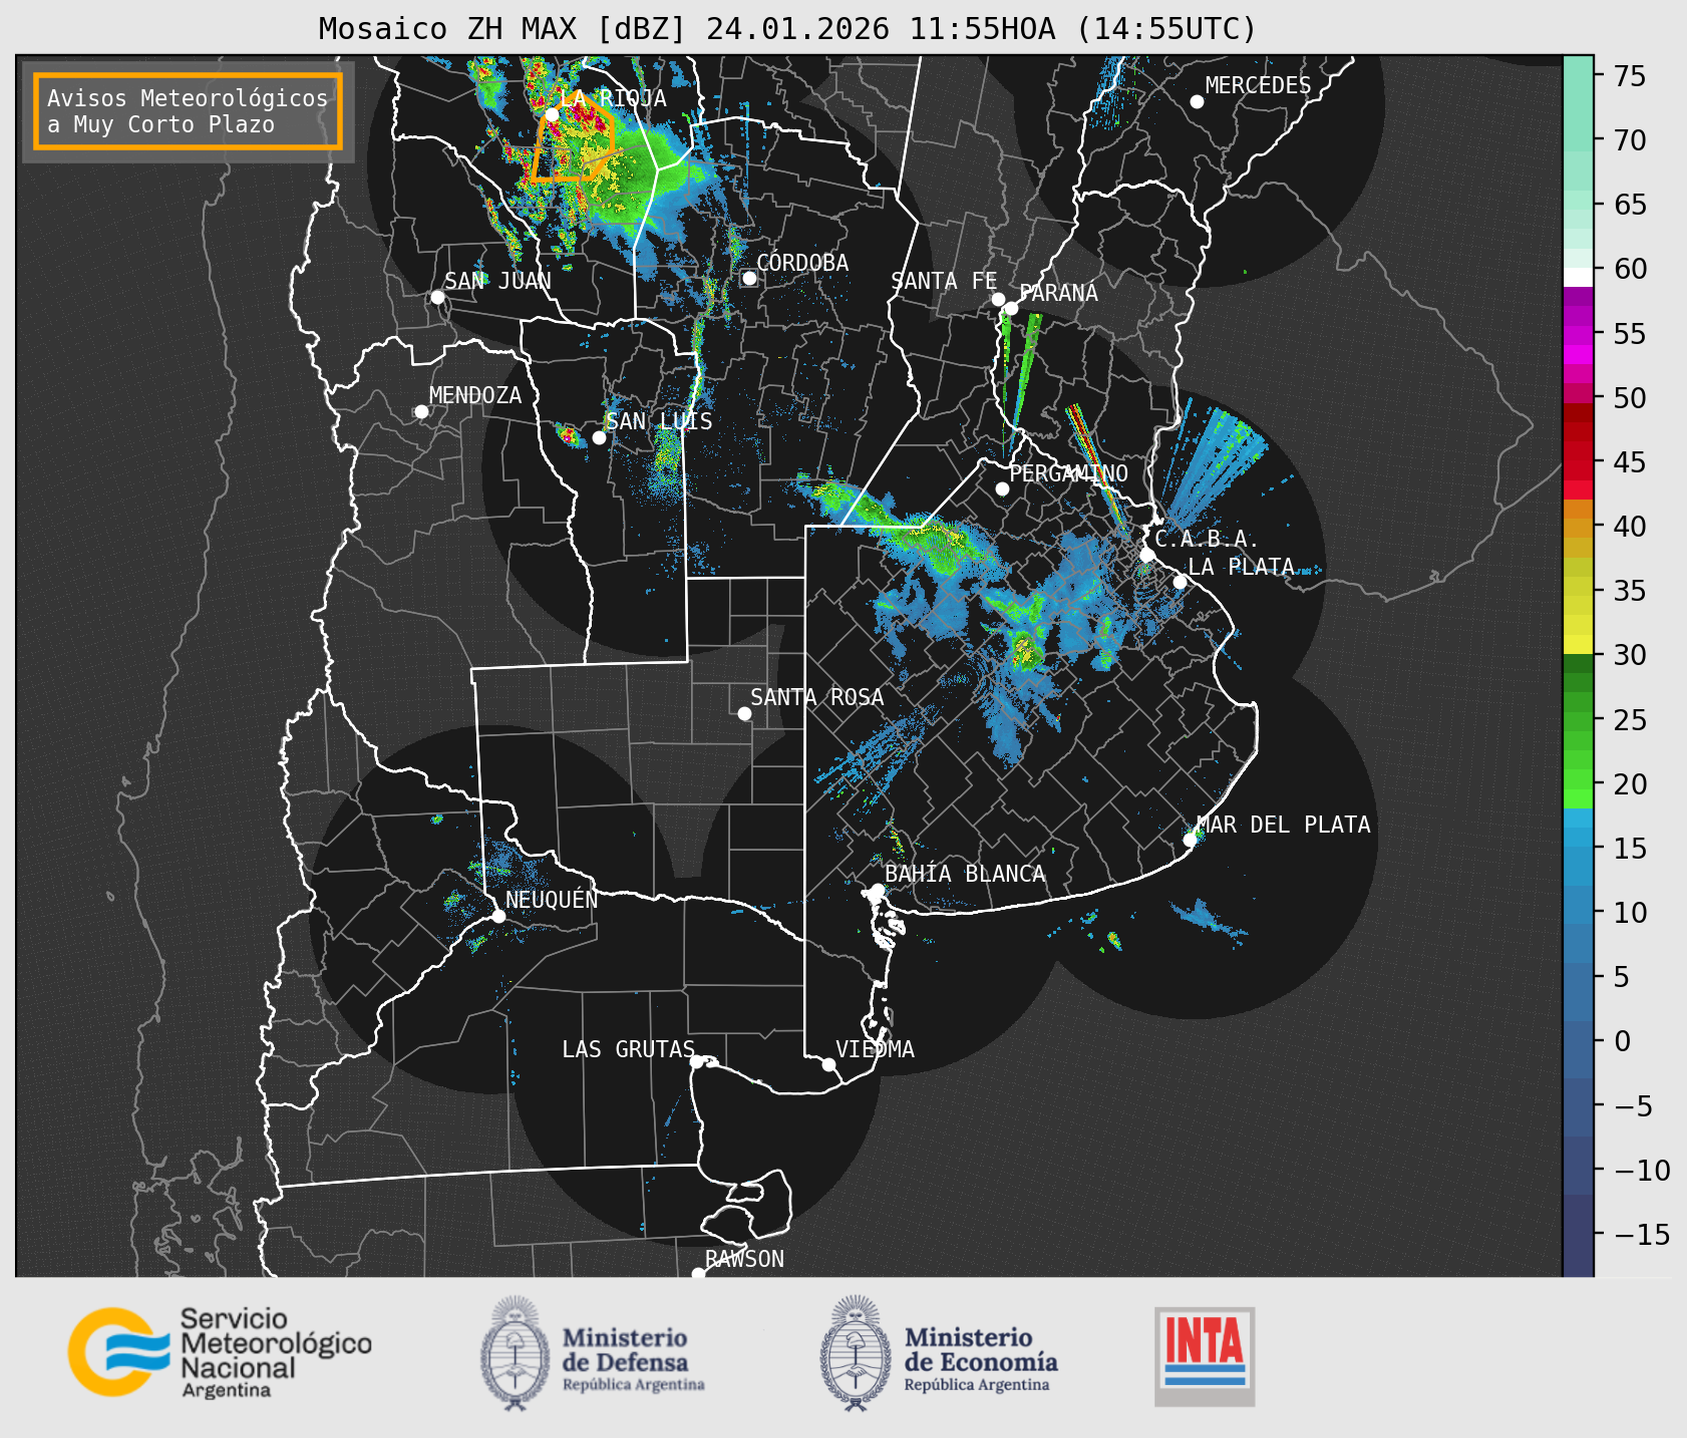Viewport: 1687px width, 1438px height.
Task: Click the green 25 dBZ colorbar segment
Action: [x=1578, y=720]
